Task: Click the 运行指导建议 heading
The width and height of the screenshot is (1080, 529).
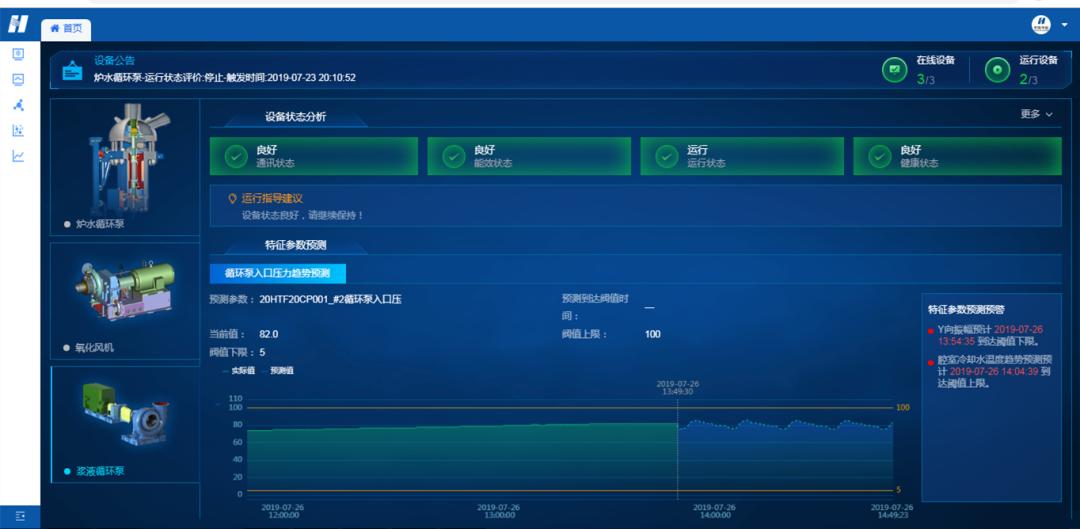Action: [272, 198]
